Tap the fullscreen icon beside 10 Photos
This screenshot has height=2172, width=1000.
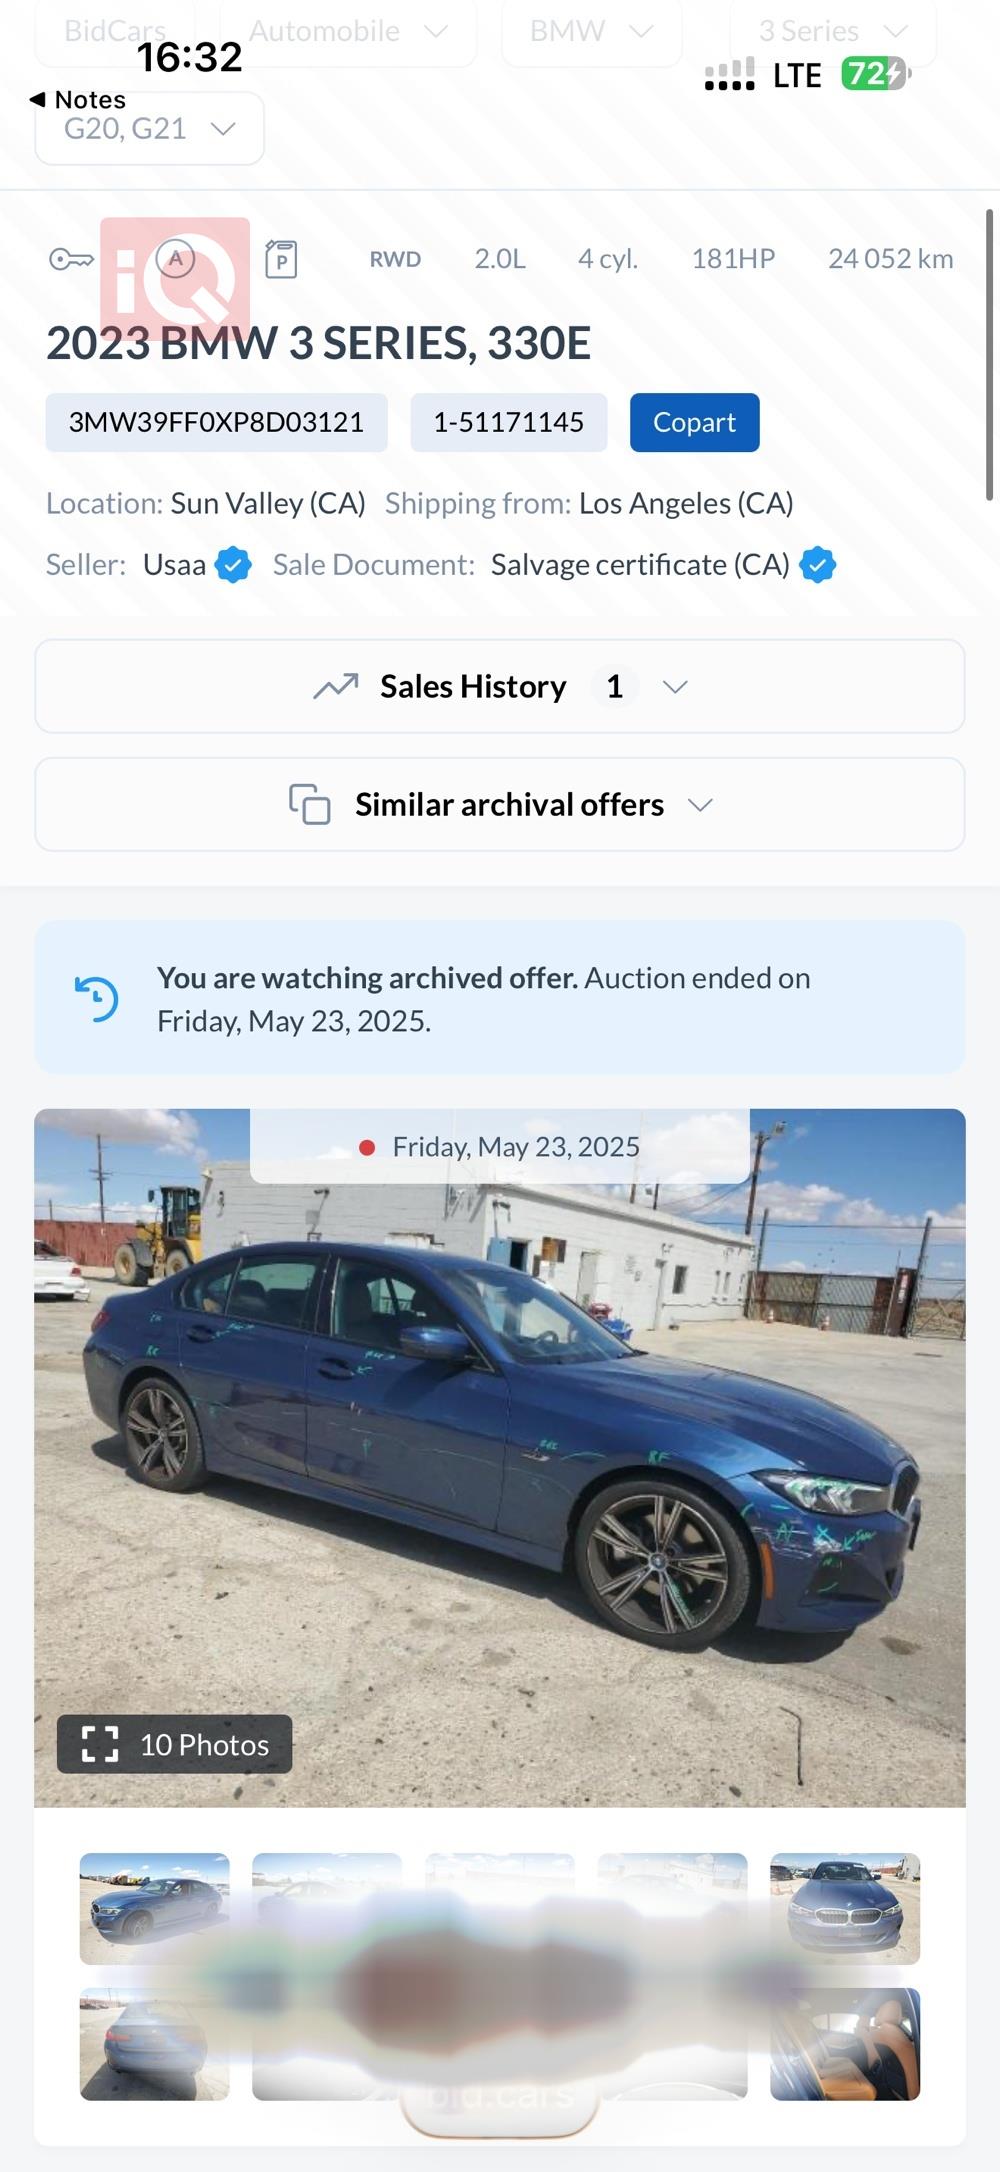(x=100, y=1745)
